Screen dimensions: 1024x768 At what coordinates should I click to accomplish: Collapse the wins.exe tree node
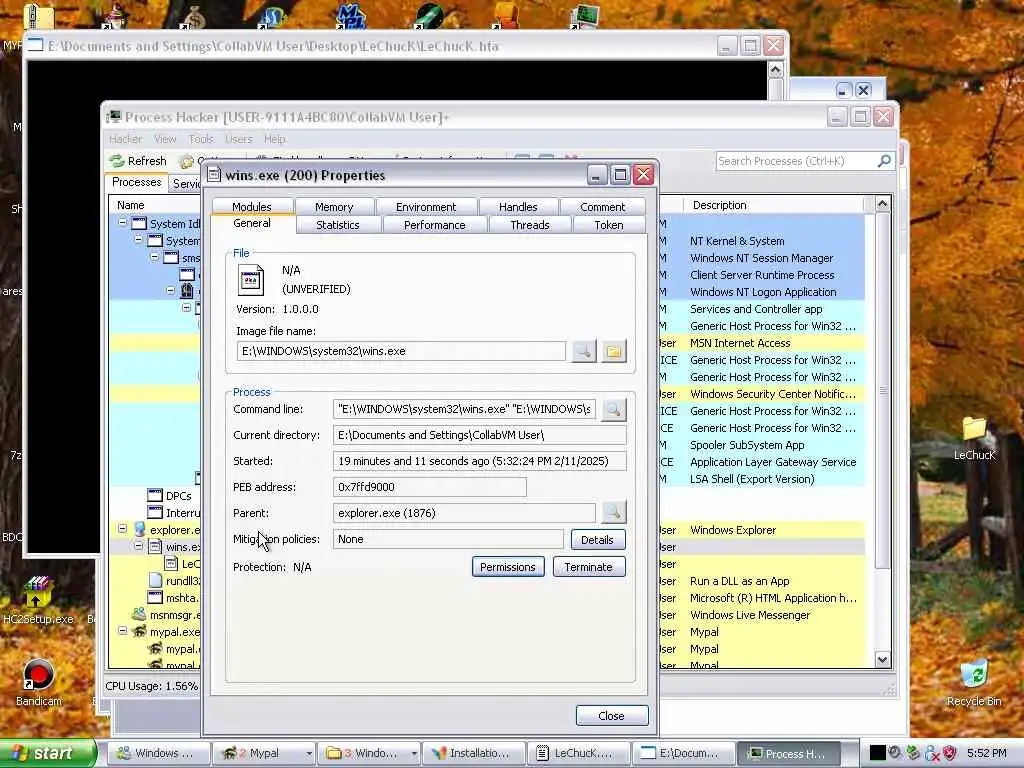coord(138,546)
